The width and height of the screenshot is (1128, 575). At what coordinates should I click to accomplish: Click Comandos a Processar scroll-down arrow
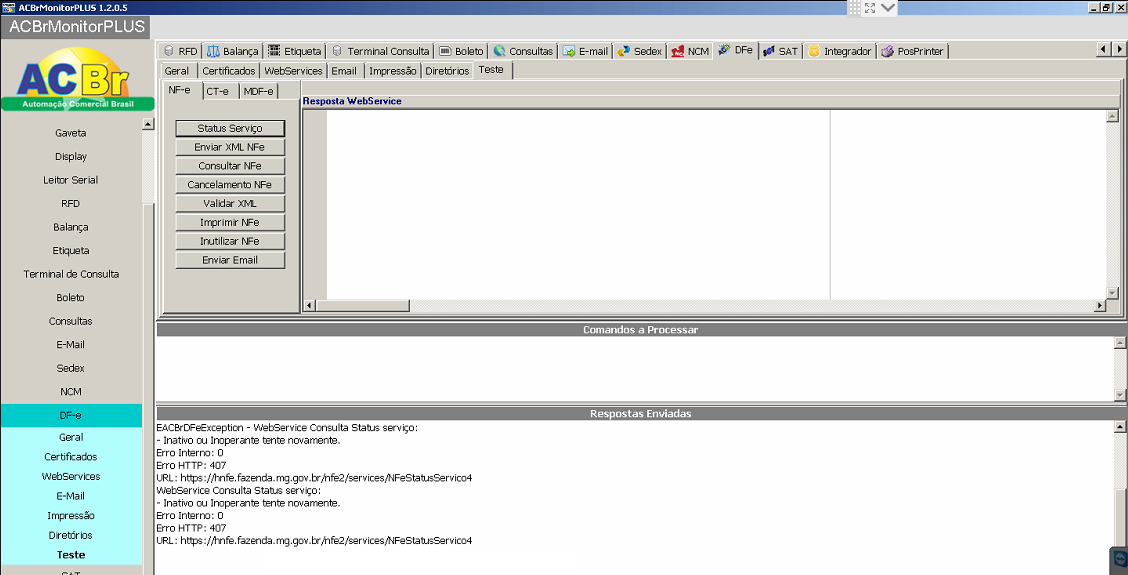point(1119,395)
